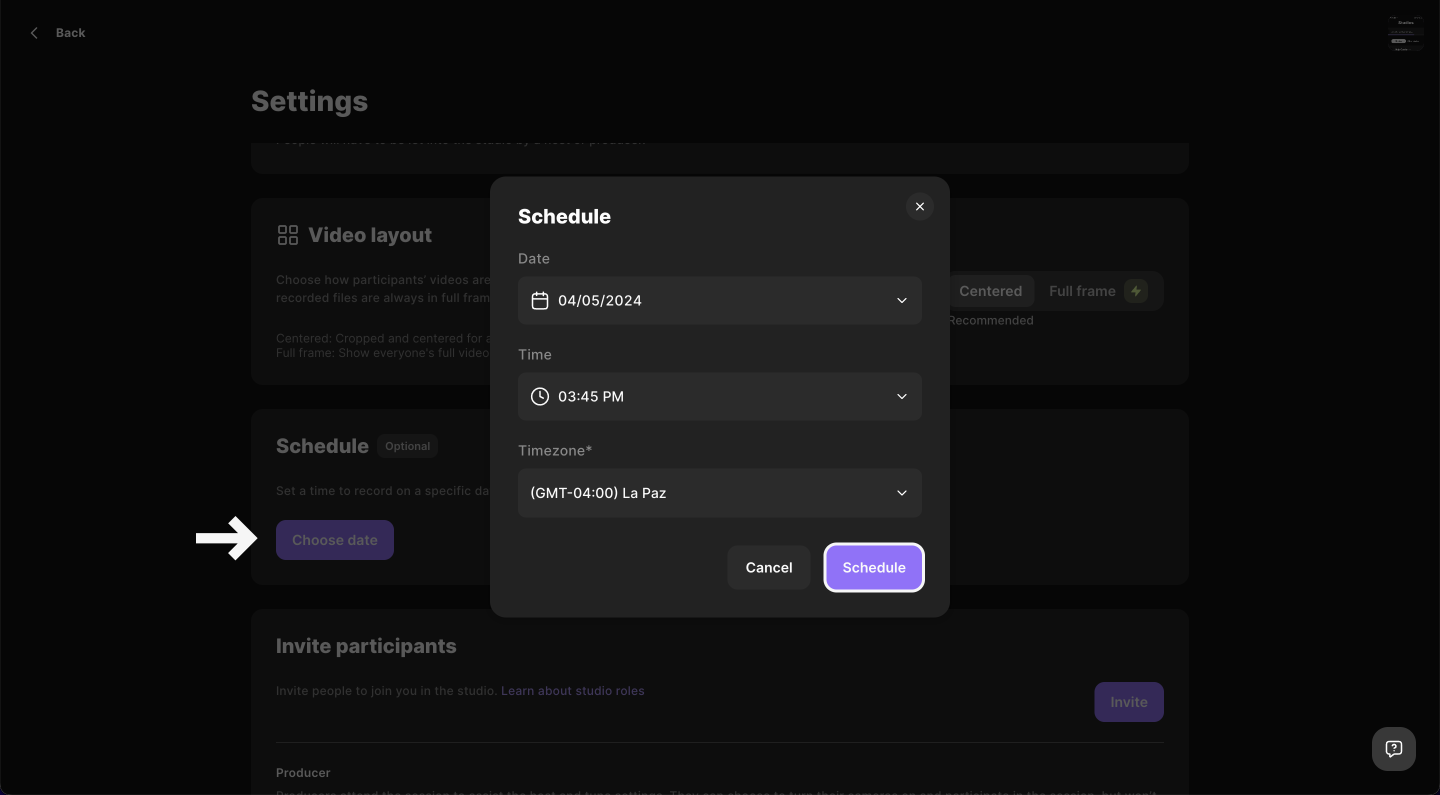Screen dimensions: 1440x795
Task: Go Back to previous page
Action: pos(57,33)
